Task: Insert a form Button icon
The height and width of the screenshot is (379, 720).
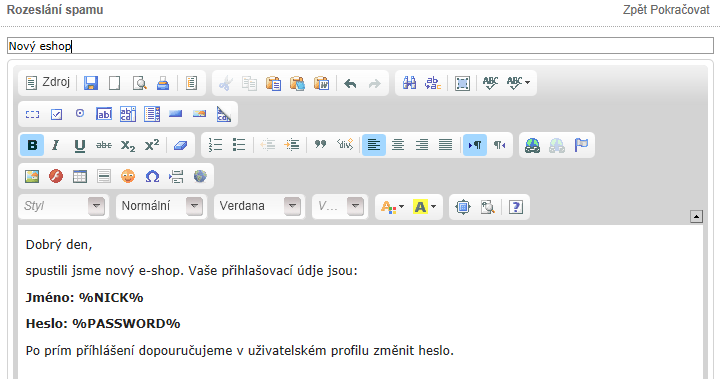Action: (176, 114)
